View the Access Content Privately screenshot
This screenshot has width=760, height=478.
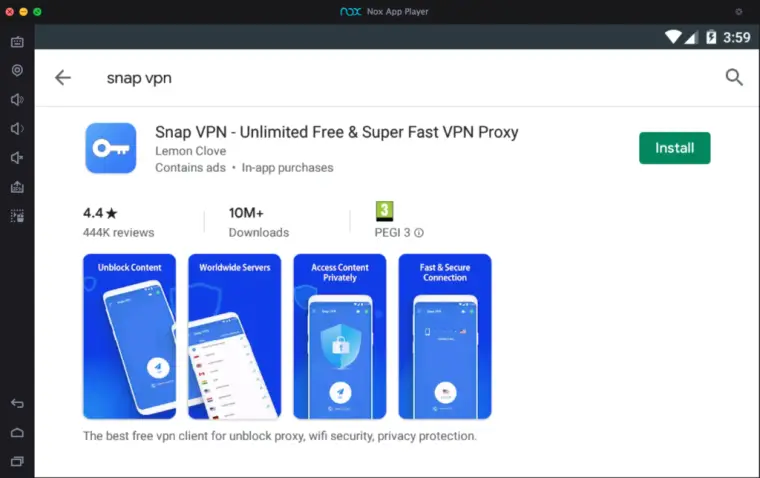[340, 336]
